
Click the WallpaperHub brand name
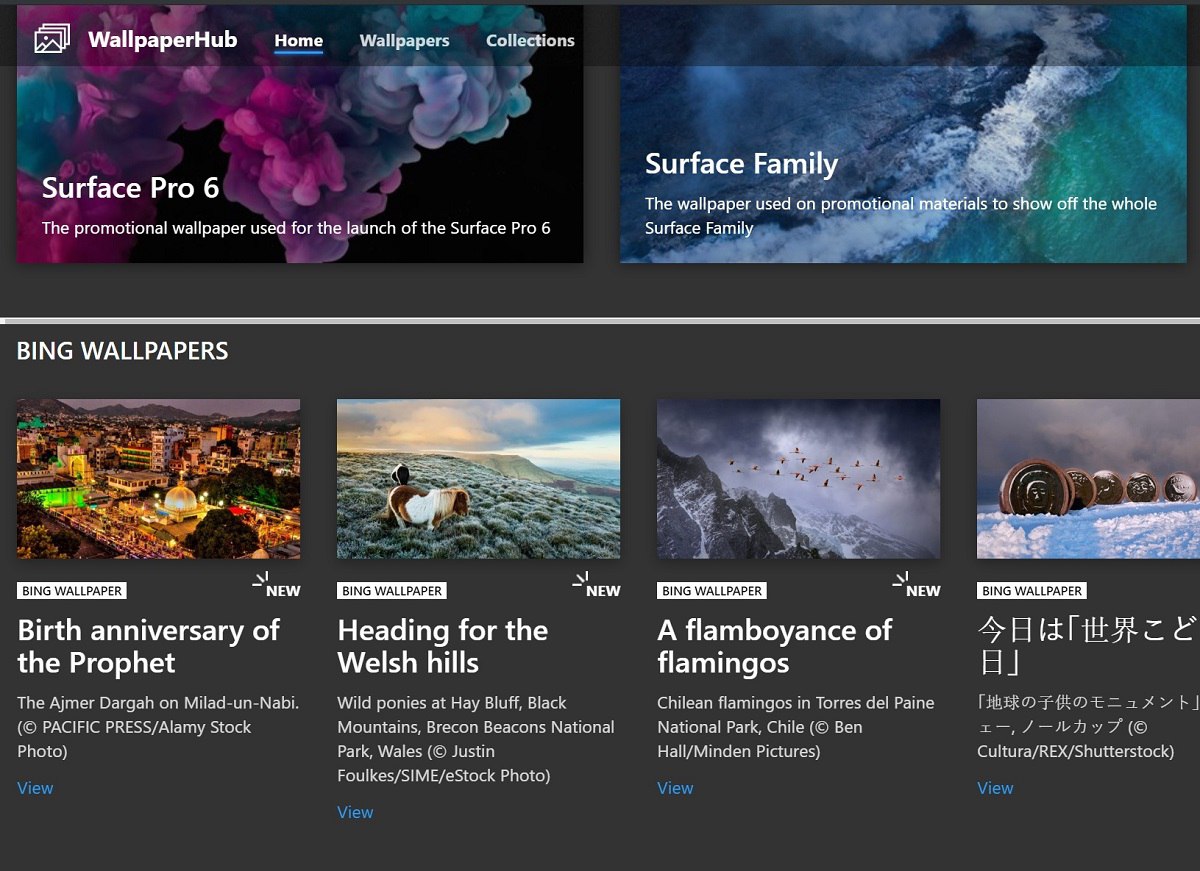click(x=163, y=40)
